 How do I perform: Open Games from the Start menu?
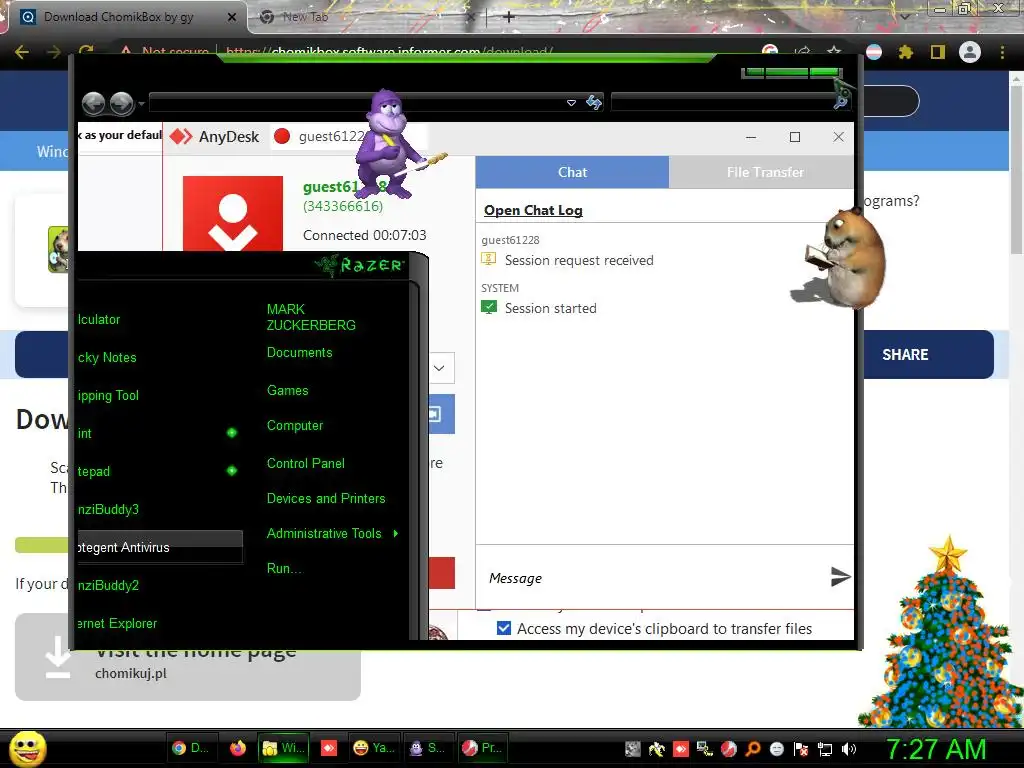point(287,391)
